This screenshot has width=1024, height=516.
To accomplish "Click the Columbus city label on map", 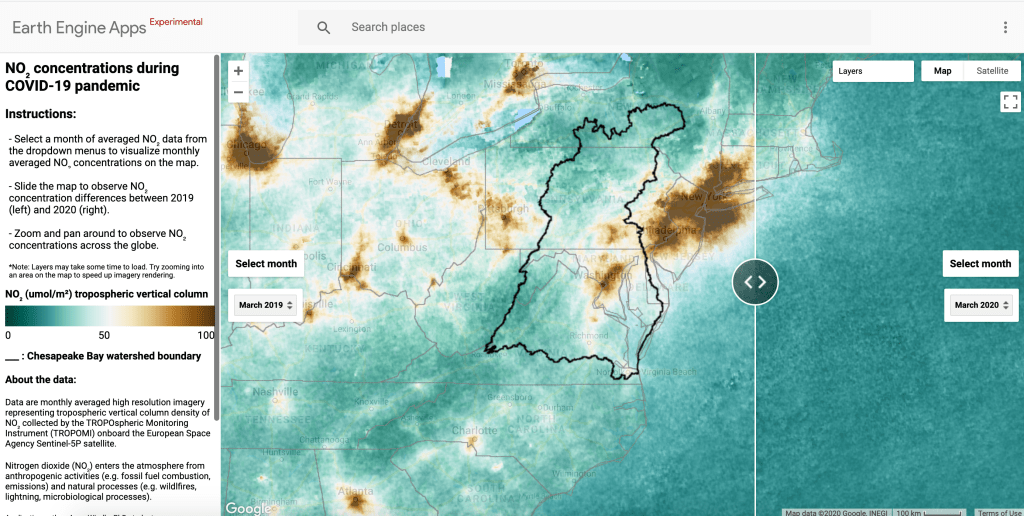I will 402,248.
